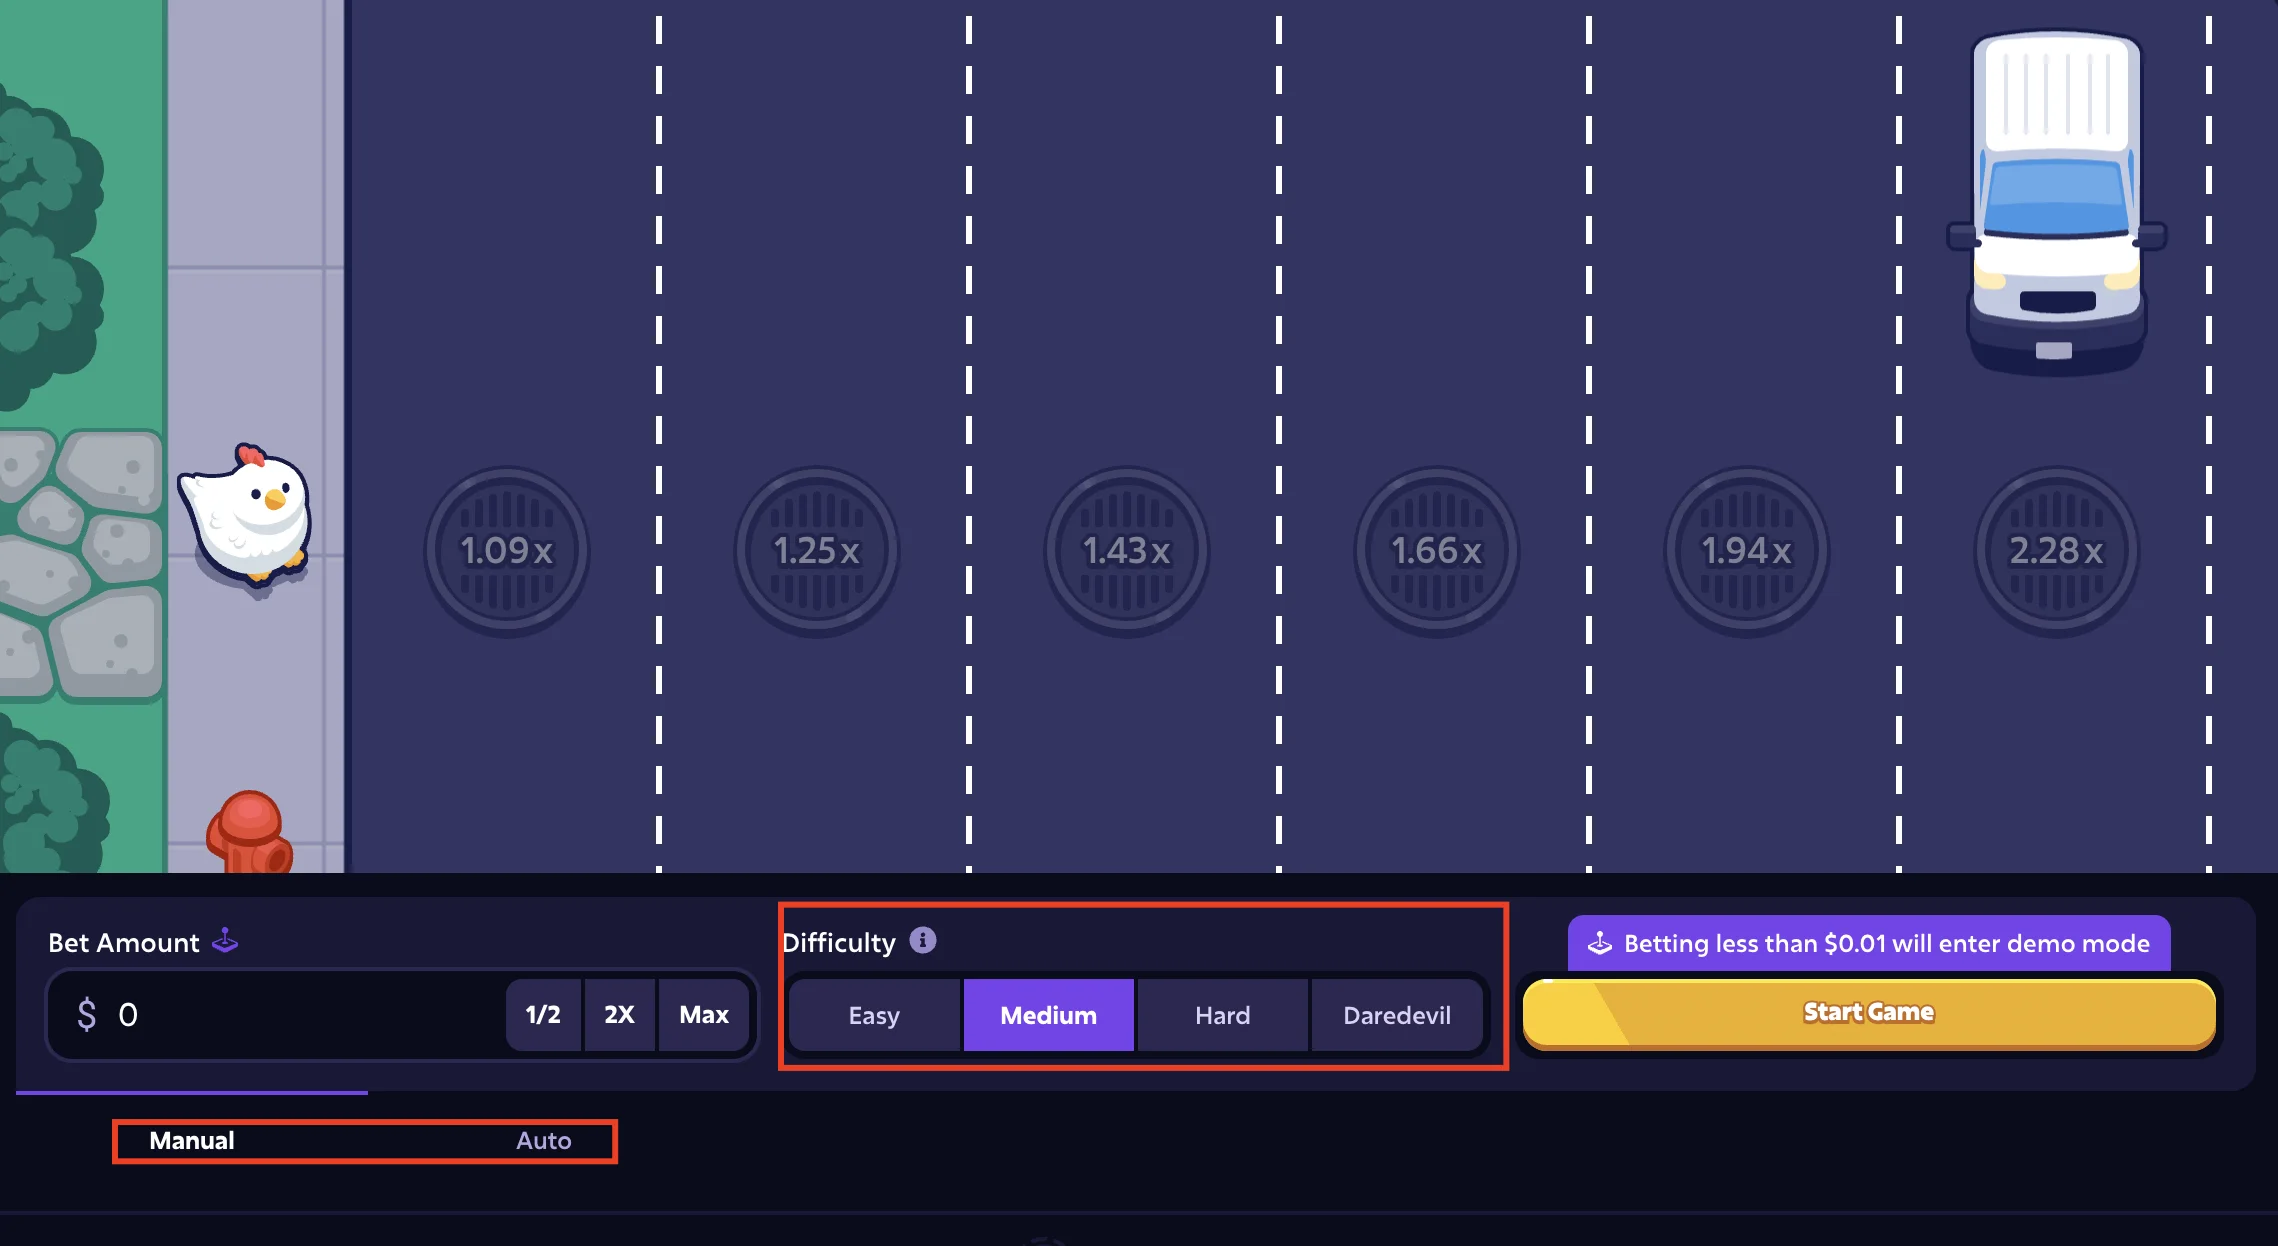
Task: Select Easy difficulty
Action: pyautogui.click(x=874, y=1015)
